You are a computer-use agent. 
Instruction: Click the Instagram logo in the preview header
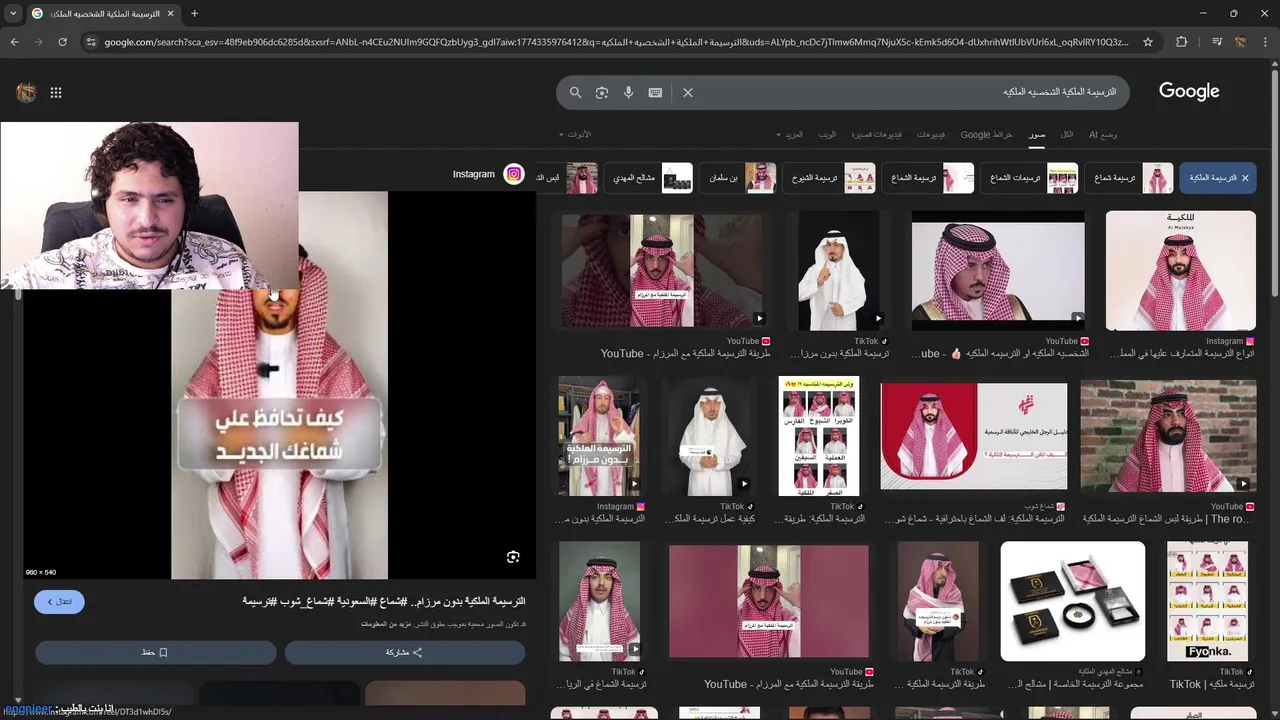(514, 174)
